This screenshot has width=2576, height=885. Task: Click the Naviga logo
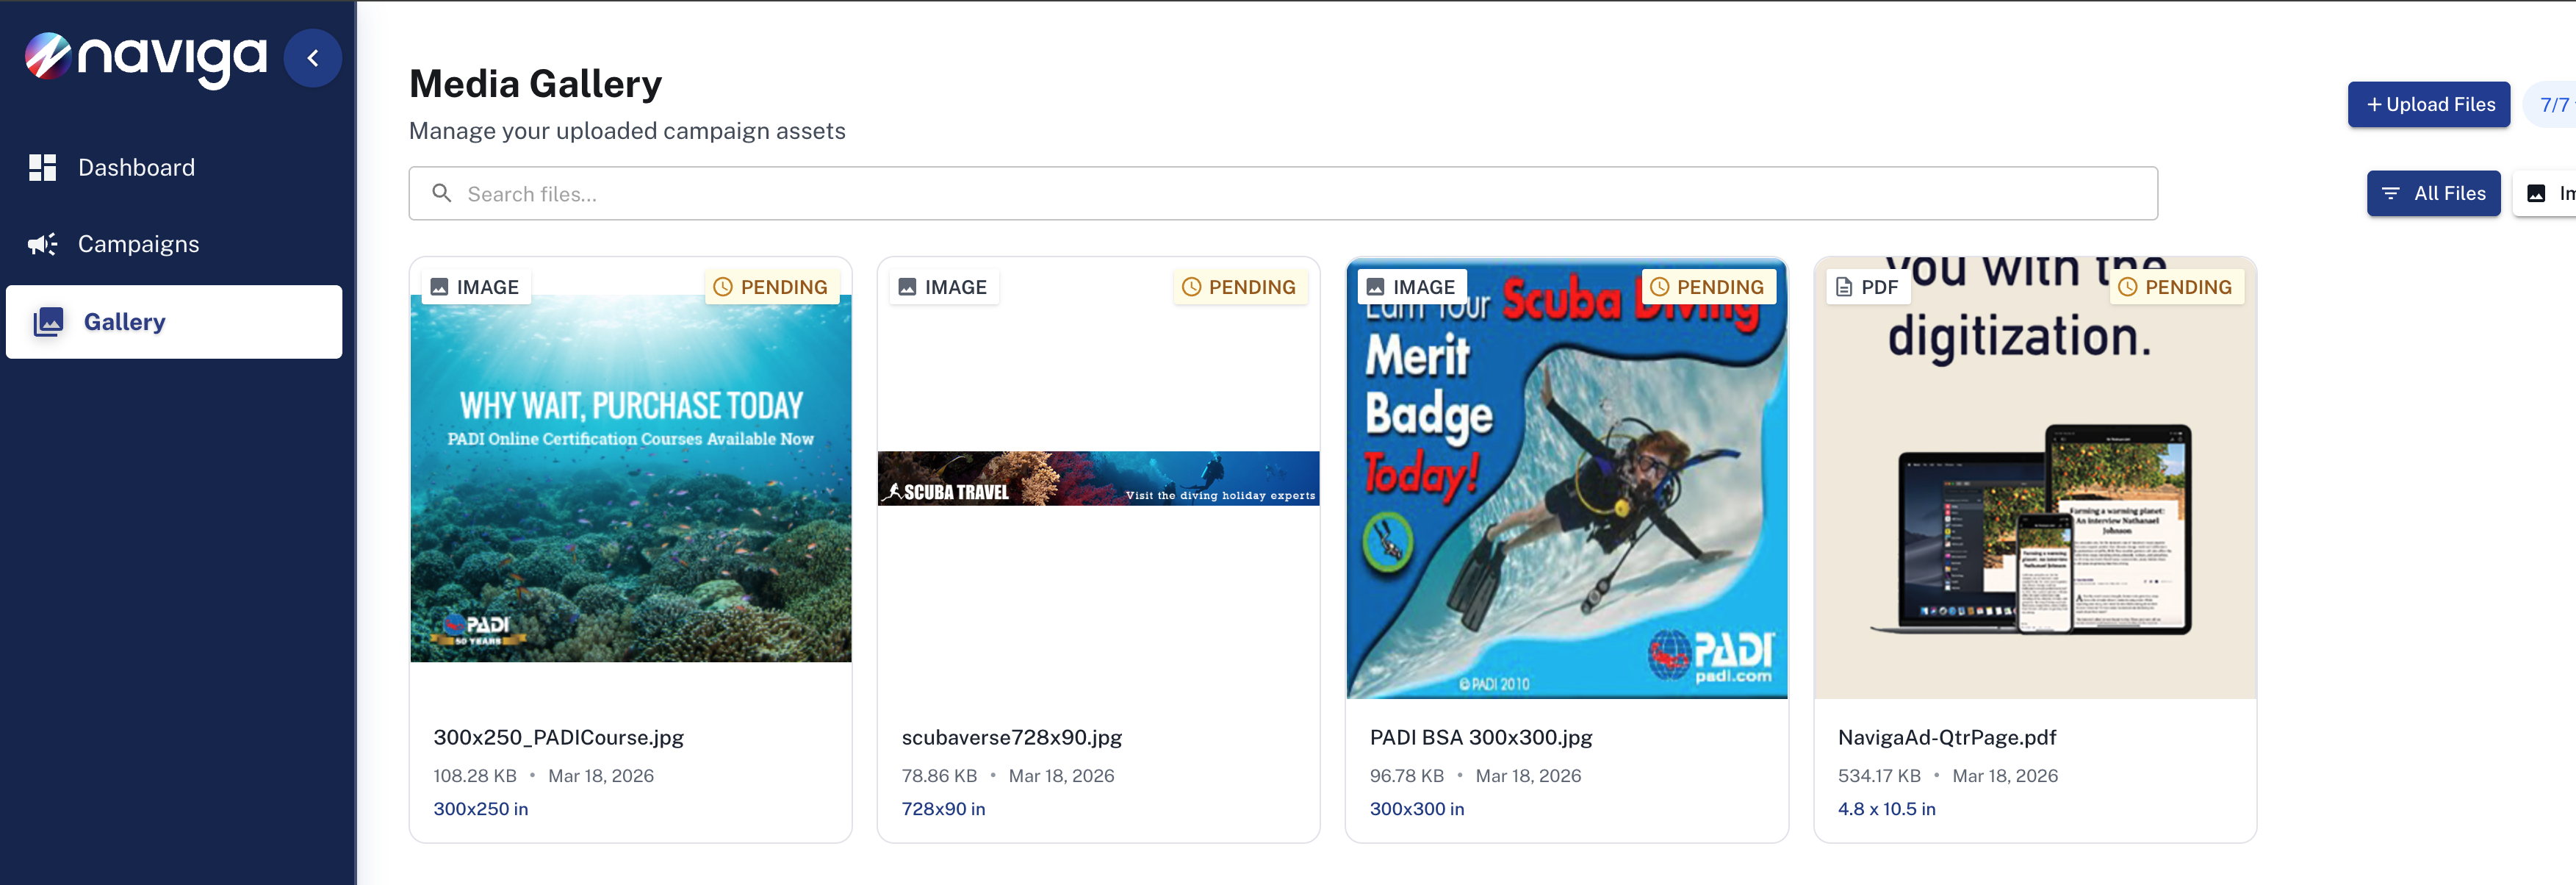pos(146,58)
